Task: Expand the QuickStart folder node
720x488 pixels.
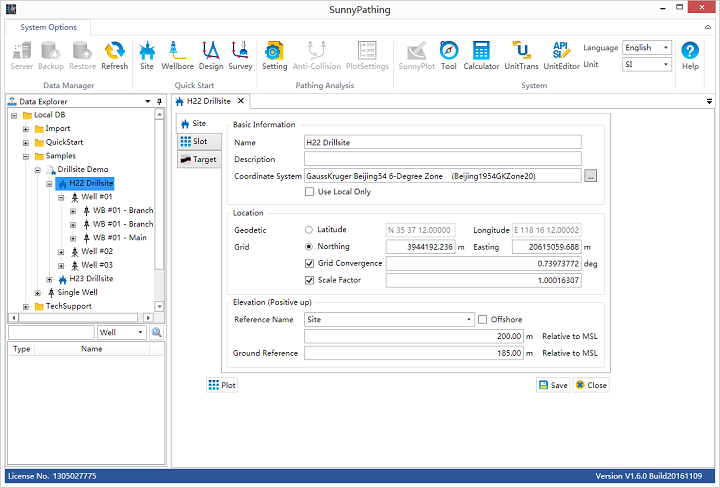Action: (x=26, y=143)
